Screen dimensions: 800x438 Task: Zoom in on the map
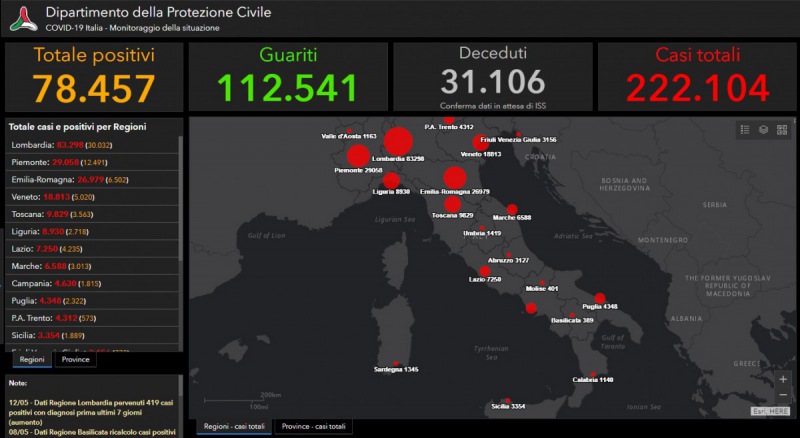point(783,379)
